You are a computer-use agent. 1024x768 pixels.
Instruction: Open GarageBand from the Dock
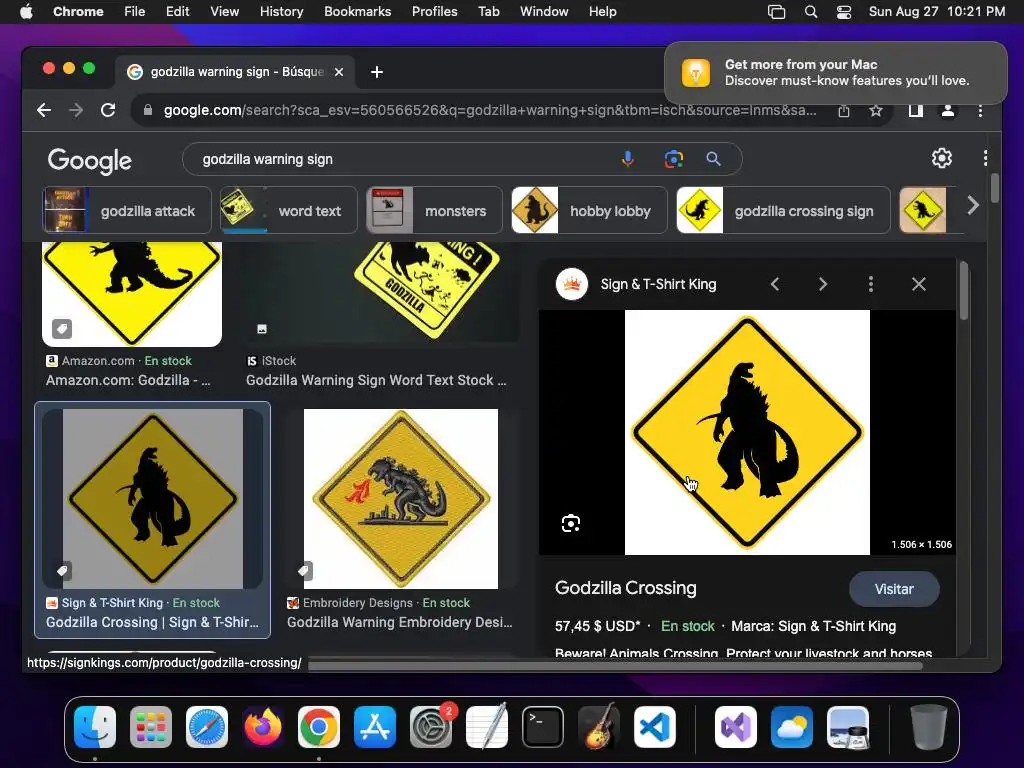coord(599,727)
